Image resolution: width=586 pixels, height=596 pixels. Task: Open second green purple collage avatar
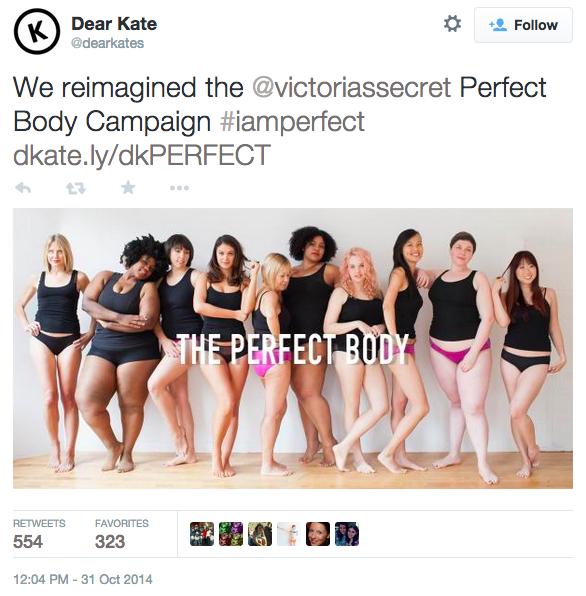[231, 534]
